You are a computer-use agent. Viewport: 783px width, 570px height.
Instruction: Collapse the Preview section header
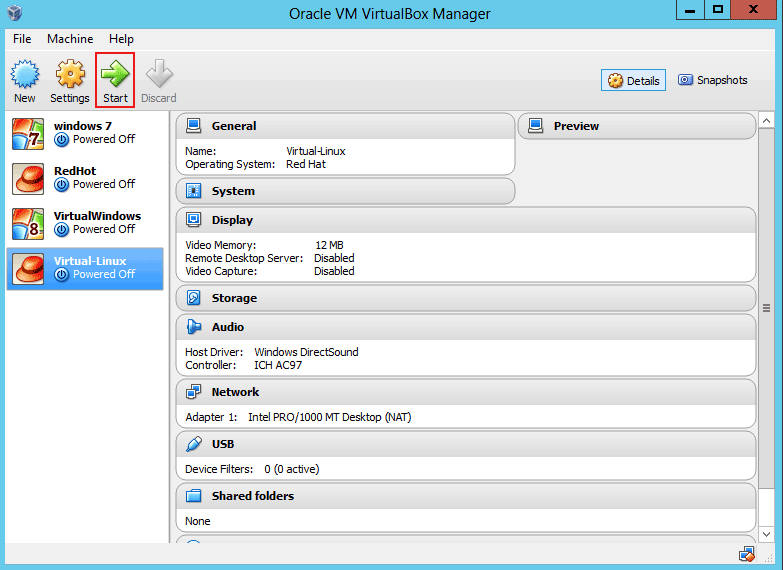pyautogui.click(x=637, y=126)
